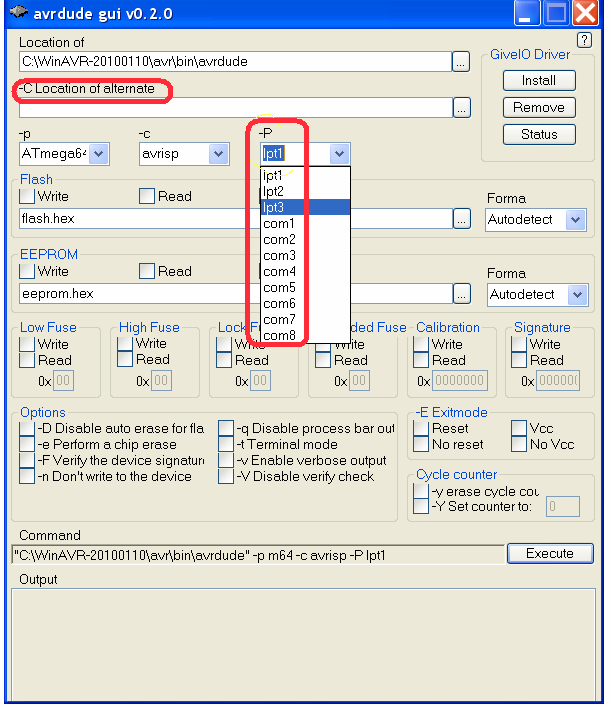The height and width of the screenshot is (707, 612).
Task: Browse for eeprom.hex file
Action: tap(461, 294)
